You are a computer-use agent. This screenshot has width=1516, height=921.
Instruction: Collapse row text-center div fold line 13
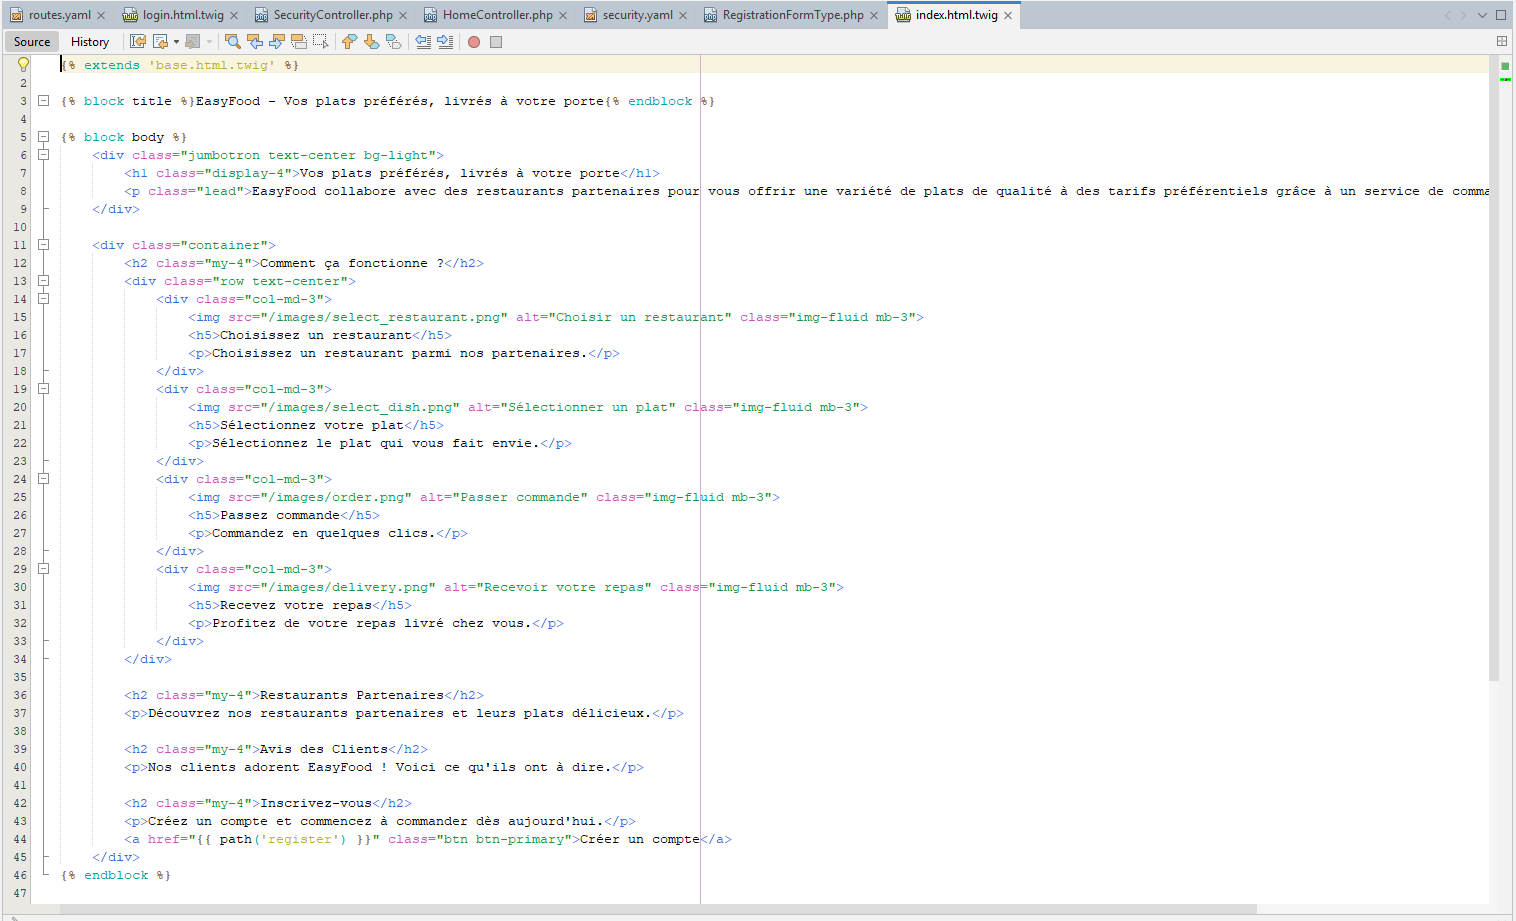43,280
